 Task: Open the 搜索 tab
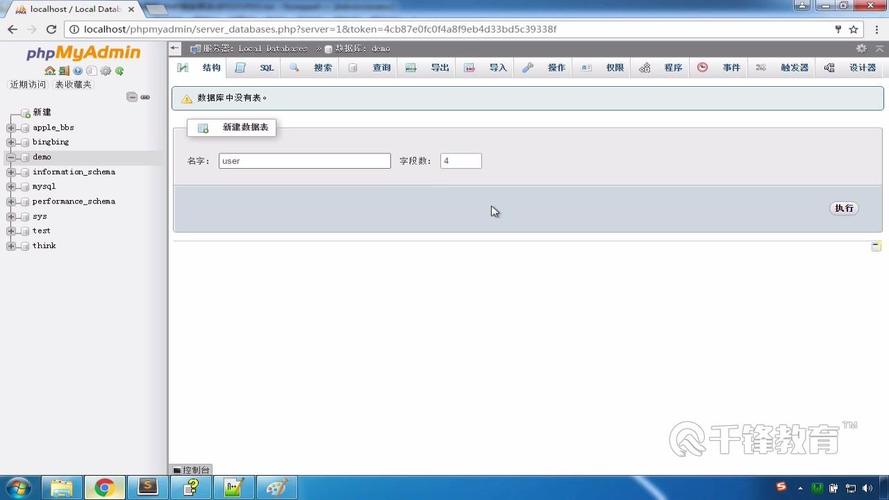311,67
